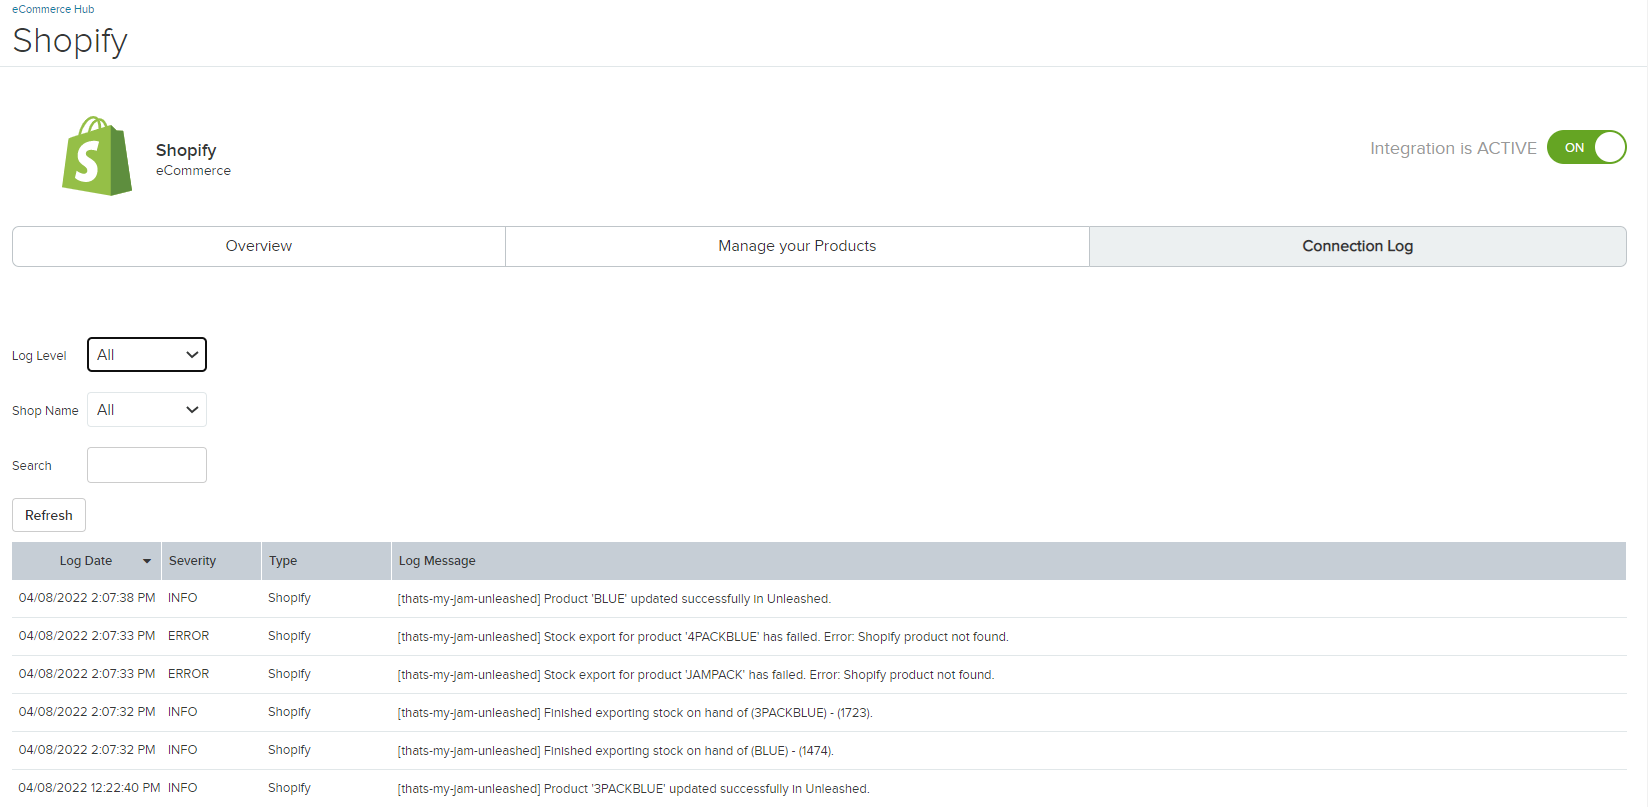Image resolution: width=1648 pixels, height=807 pixels.
Task: Click the Log Date sort arrow
Action: 147,561
